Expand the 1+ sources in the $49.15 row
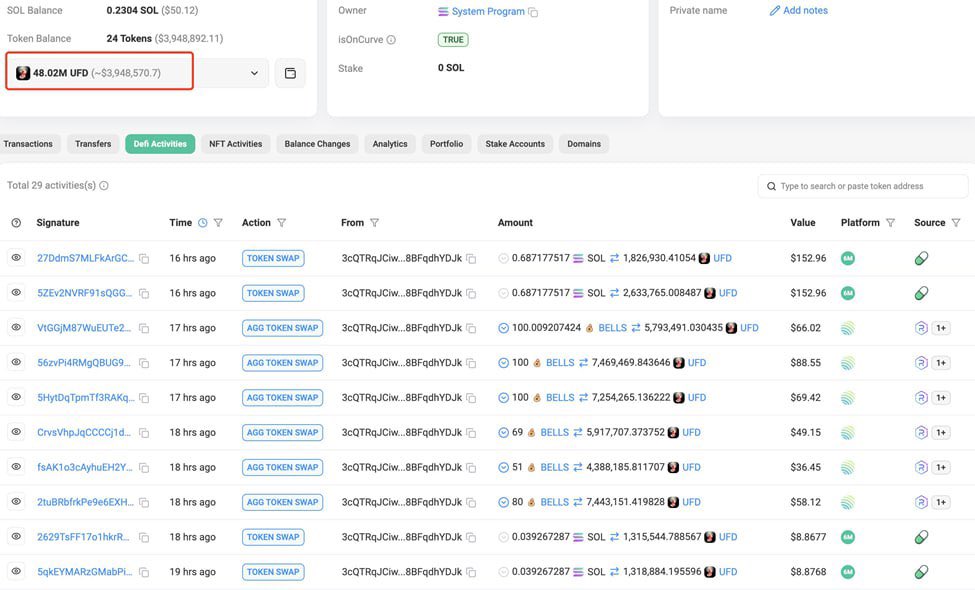This screenshot has width=975, height=590. coord(941,432)
